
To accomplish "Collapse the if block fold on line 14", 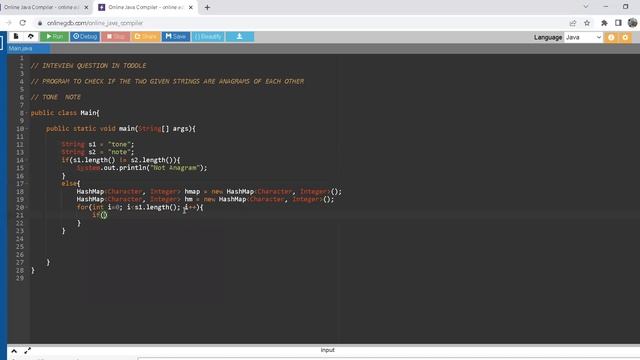I will point(27,160).
